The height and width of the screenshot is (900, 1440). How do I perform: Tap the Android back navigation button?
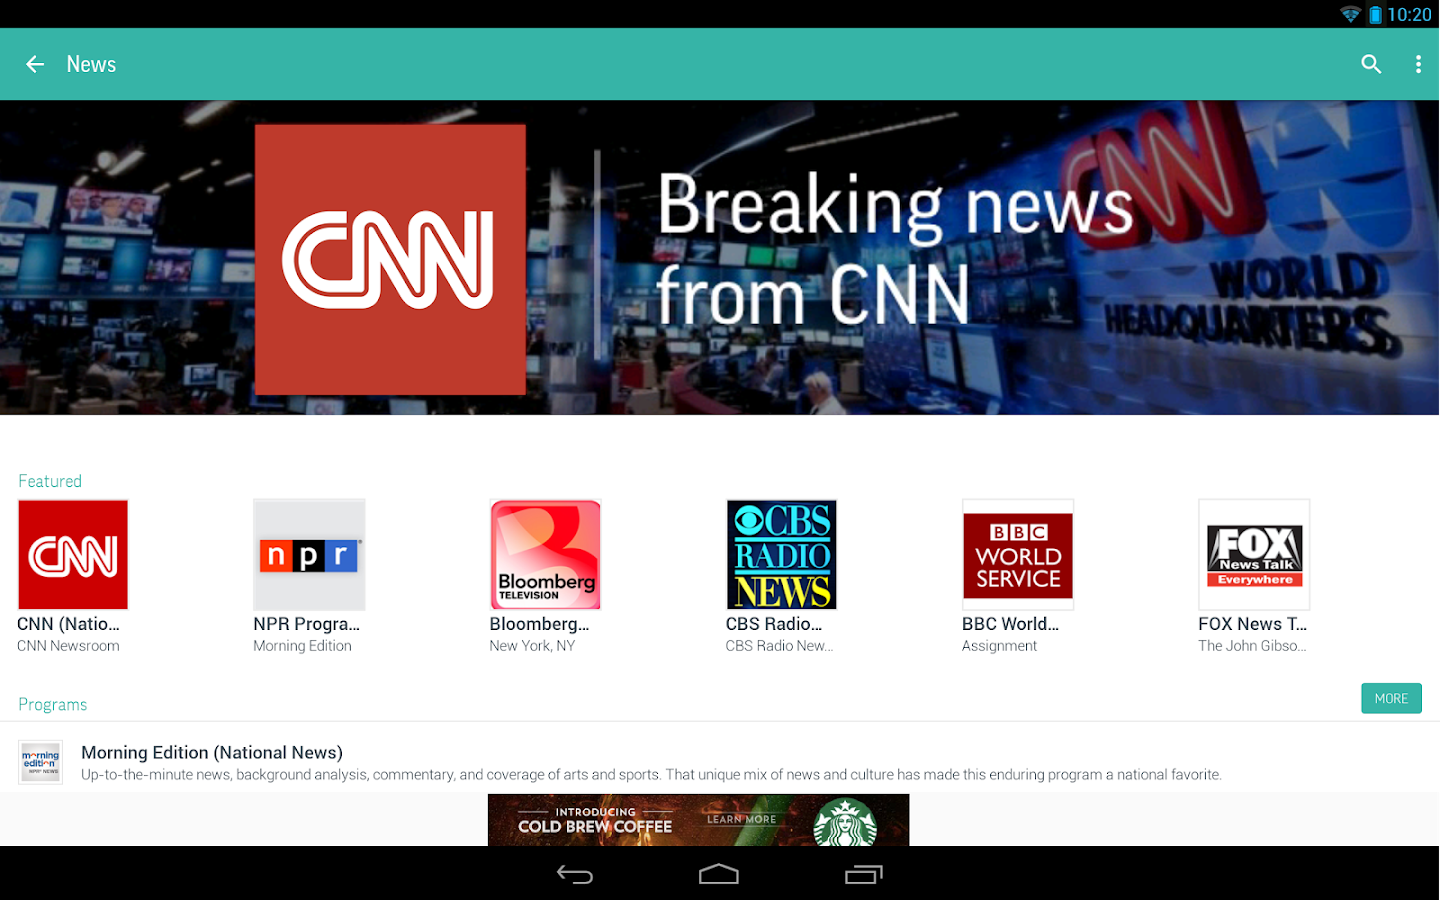[x=575, y=874]
